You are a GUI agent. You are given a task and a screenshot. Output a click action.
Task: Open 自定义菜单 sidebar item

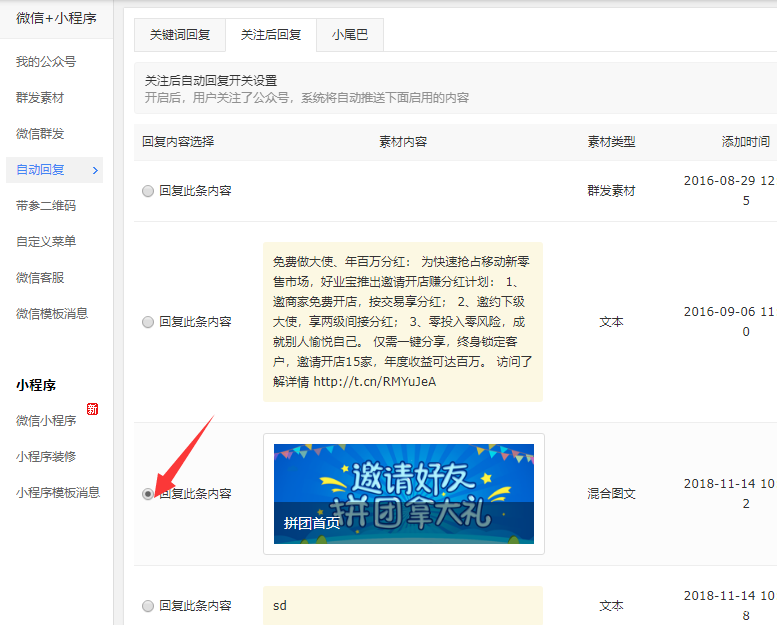46,241
